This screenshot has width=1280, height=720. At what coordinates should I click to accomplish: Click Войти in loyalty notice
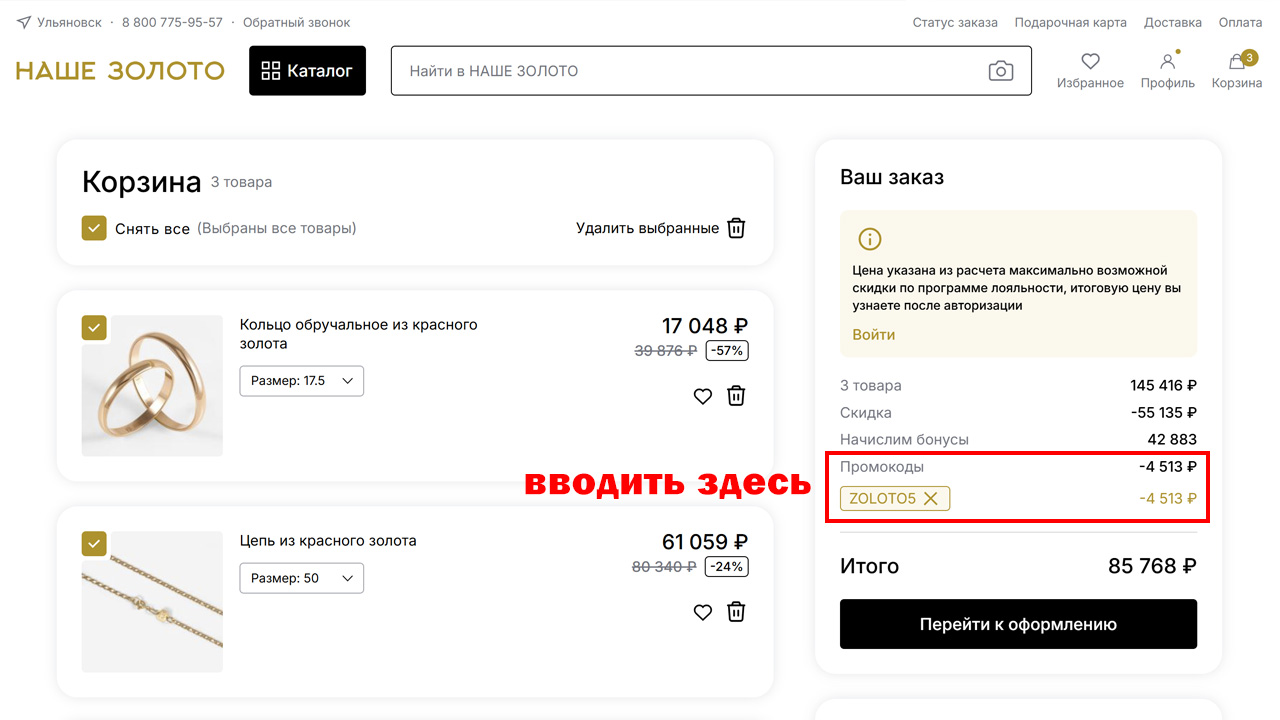(x=874, y=335)
